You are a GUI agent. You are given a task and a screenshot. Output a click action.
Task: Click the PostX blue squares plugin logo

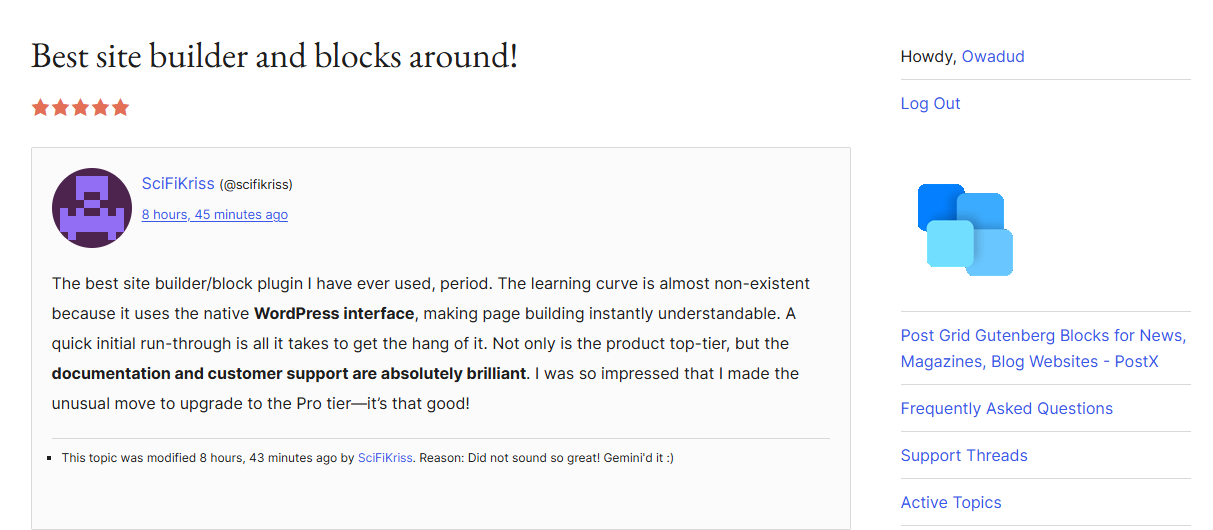965,230
